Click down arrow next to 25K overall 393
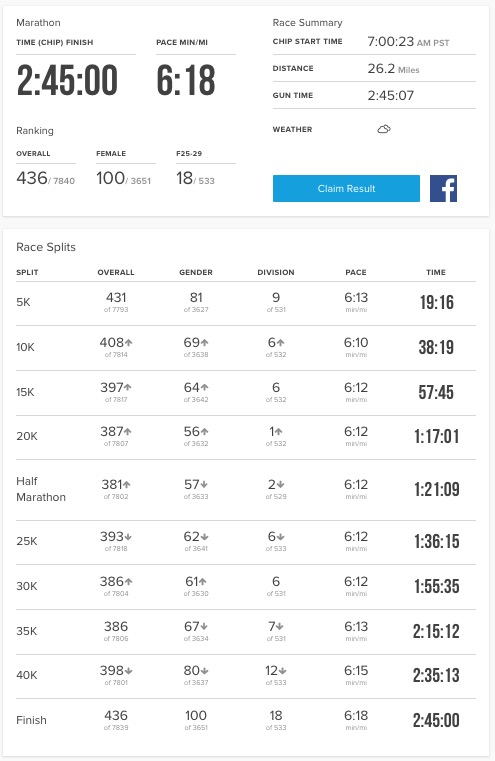The image size is (495, 761). coord(128,537)
